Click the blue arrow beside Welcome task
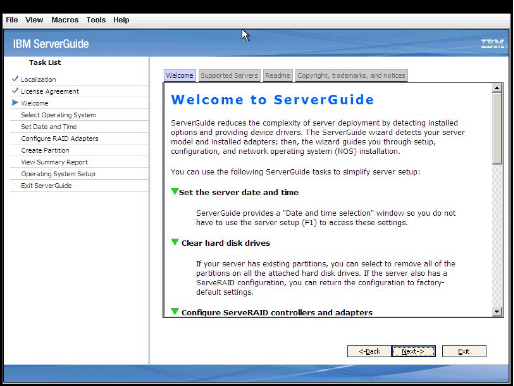 click(15, 103)
